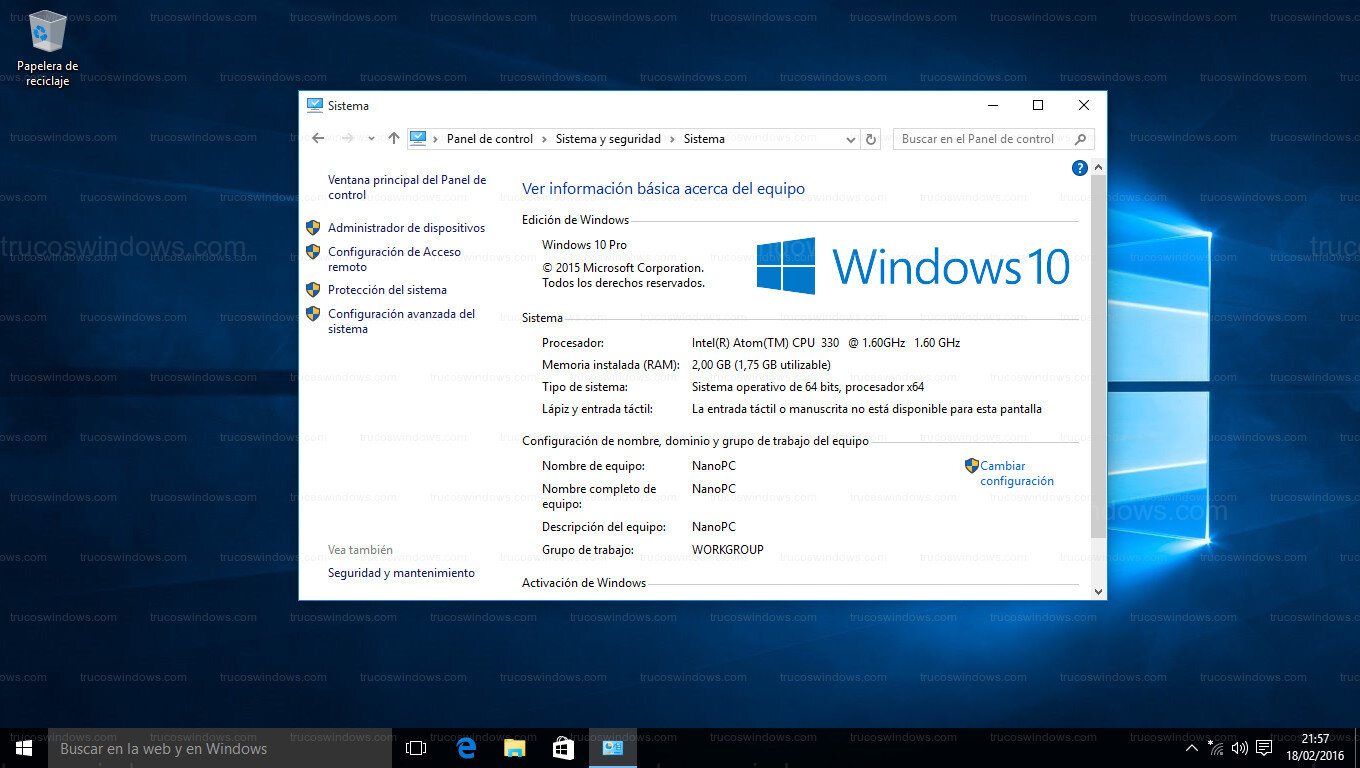Launch Microsoft Edge from the taskbar

(x=465, y=747)
